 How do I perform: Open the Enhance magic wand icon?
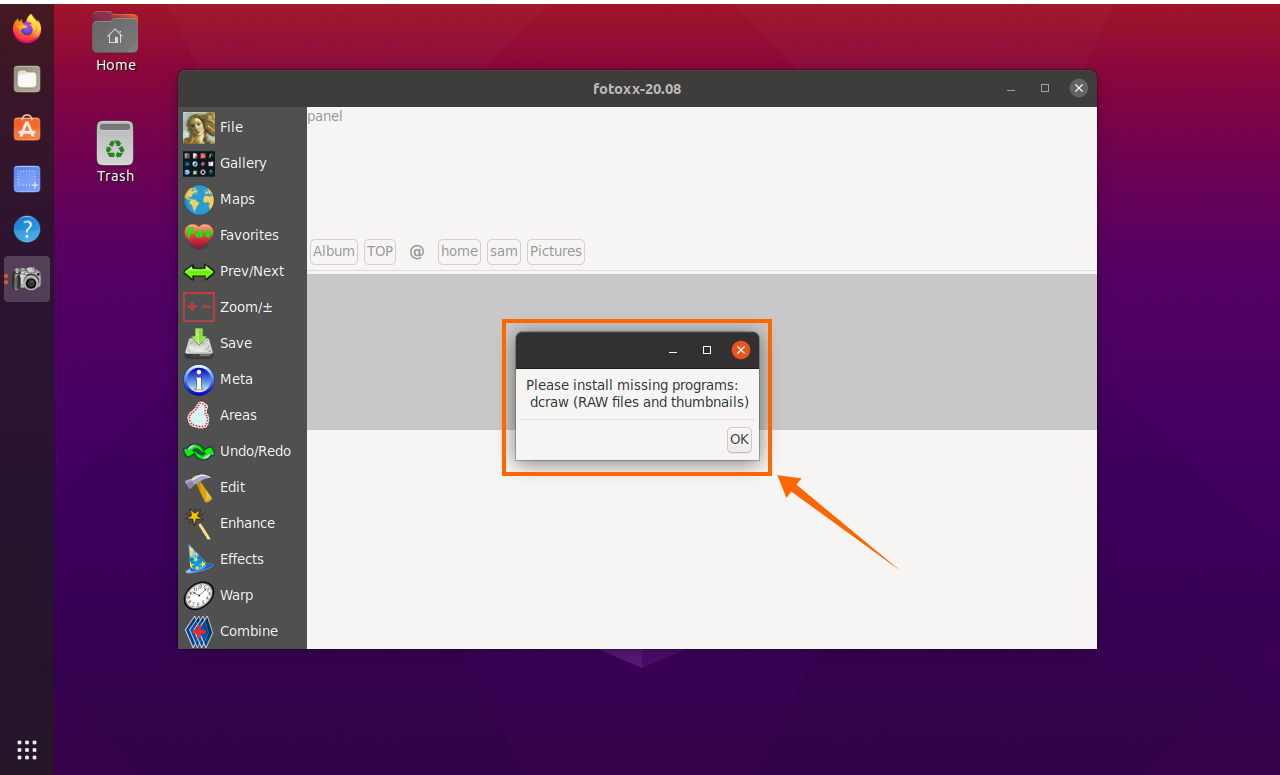tap(199, 523)
